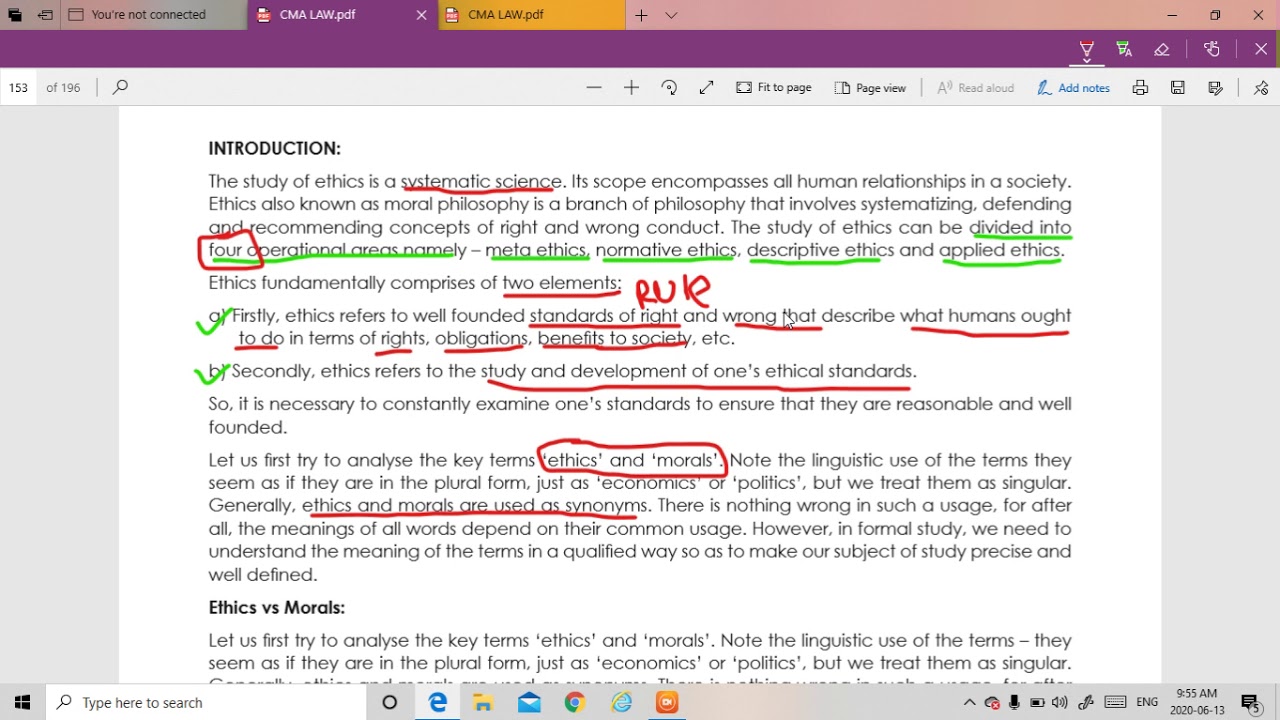
Task: Click the INTRODUCTION: heading in the PDF
Action: coord(274,148)
